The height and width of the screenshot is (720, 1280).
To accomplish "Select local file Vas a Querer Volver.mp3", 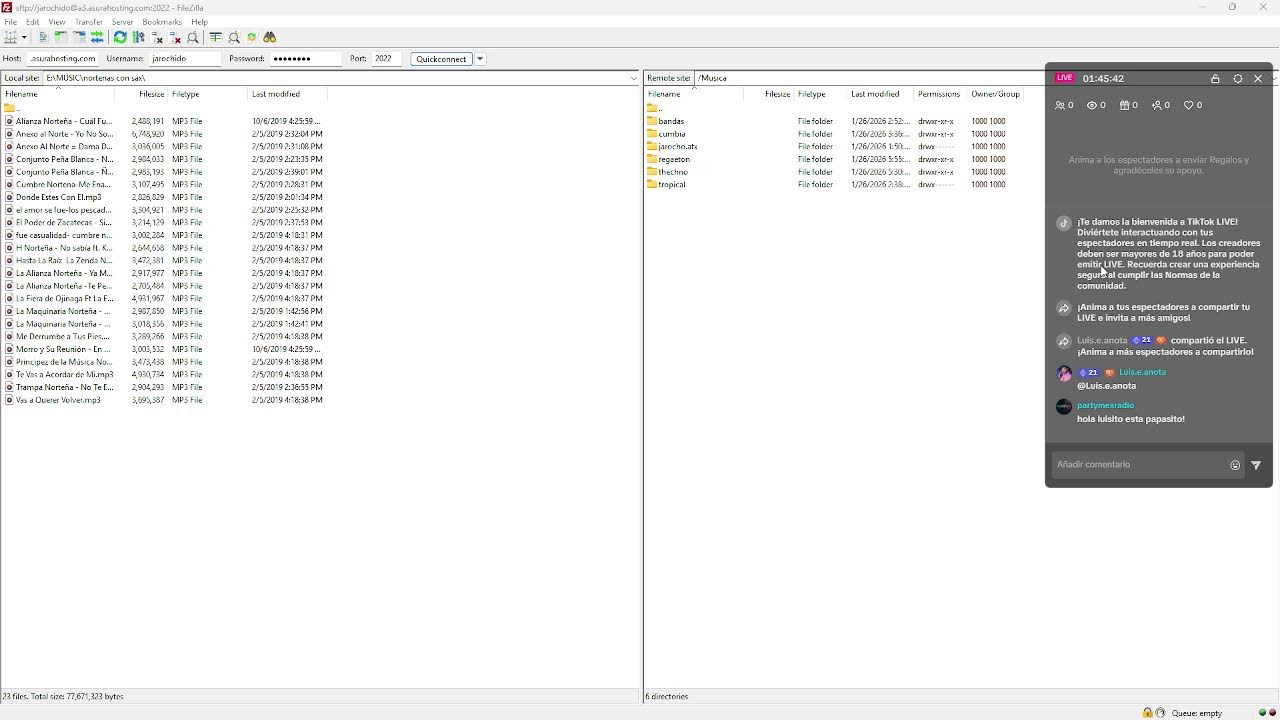I will coord(58,400).
